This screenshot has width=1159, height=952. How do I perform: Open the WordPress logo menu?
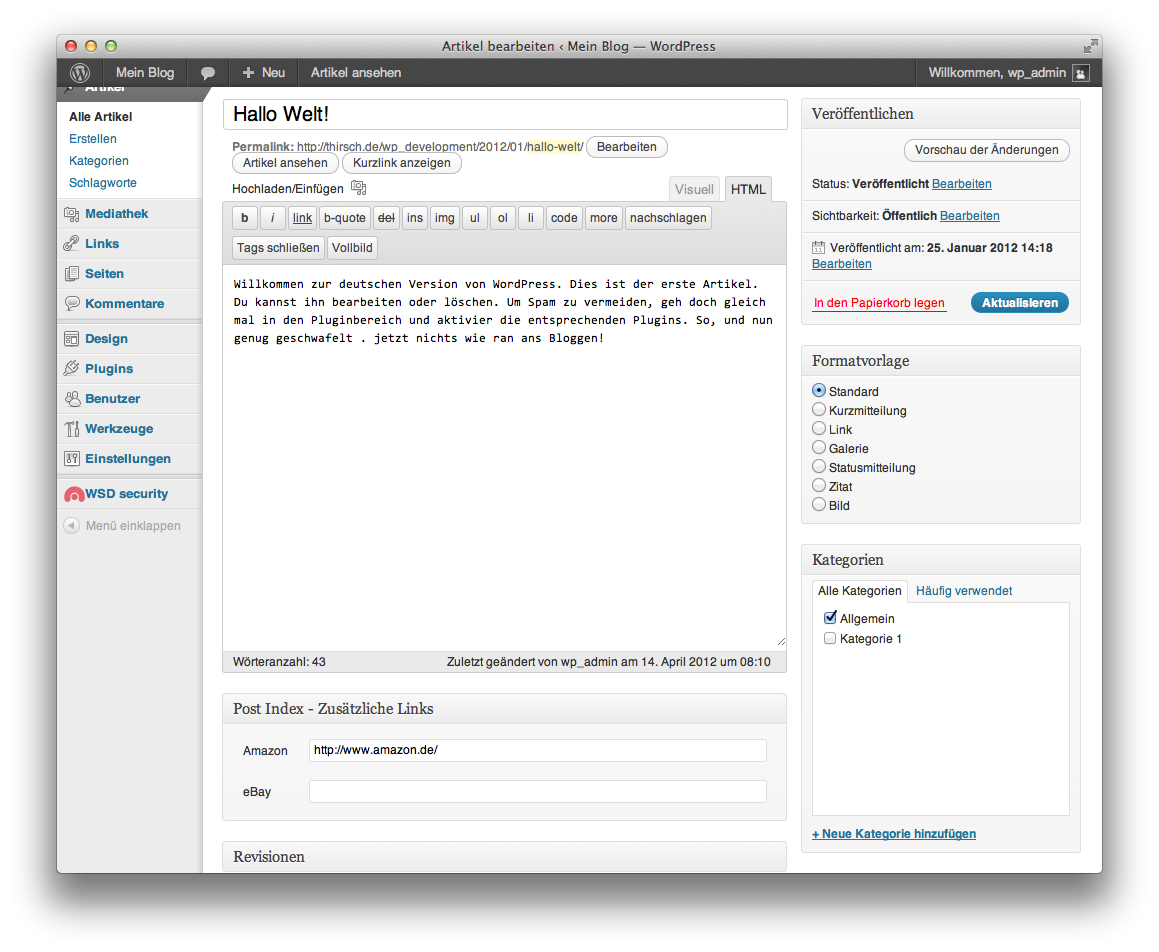pyautogui.click(x=80, y=72)
